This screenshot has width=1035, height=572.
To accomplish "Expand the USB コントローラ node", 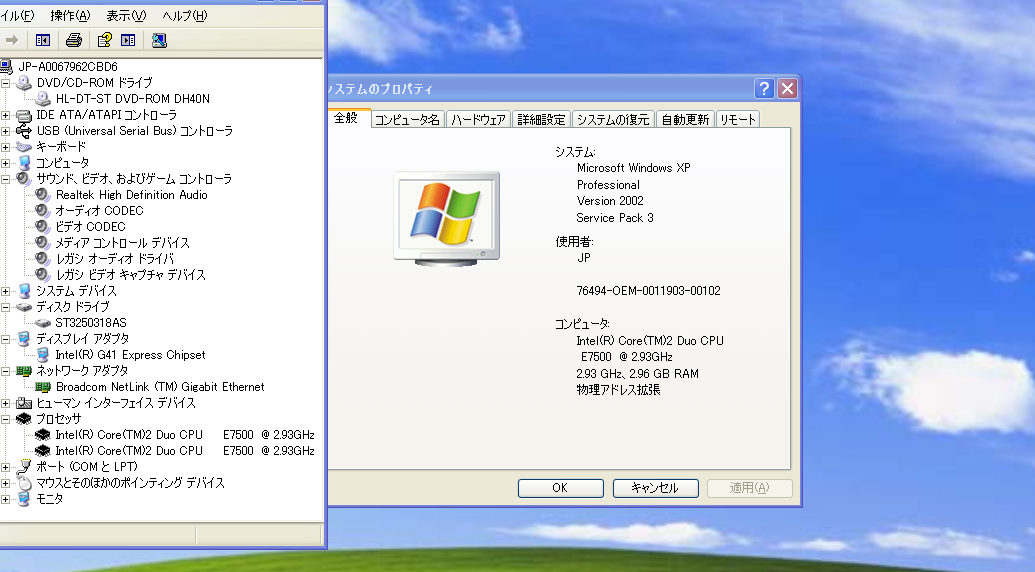I will point(5,131).
